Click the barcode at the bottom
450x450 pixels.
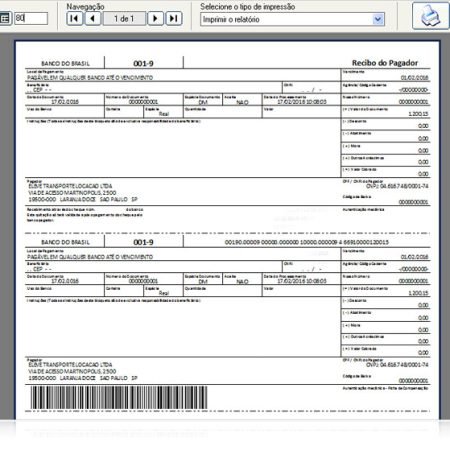(x=119, y=397)
